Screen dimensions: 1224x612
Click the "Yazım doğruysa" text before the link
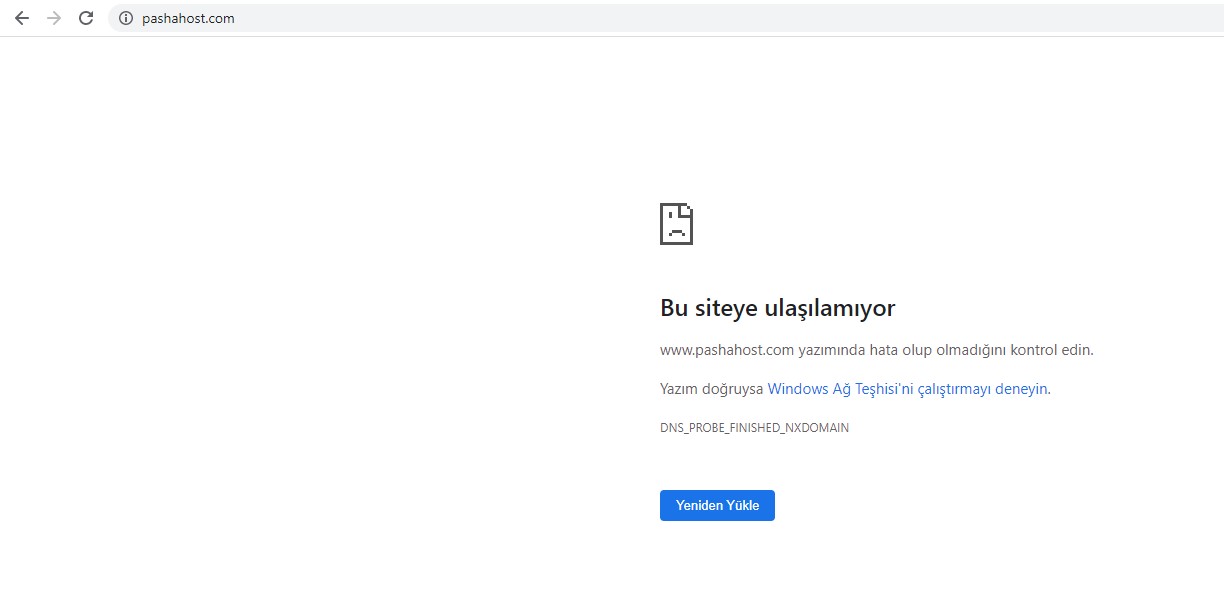point(711,389)
